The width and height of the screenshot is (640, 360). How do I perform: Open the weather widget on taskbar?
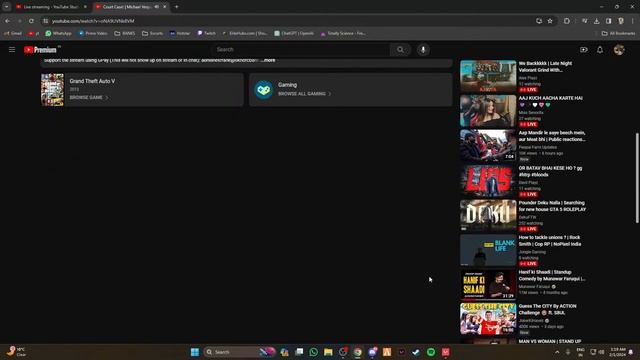[16, 352]
